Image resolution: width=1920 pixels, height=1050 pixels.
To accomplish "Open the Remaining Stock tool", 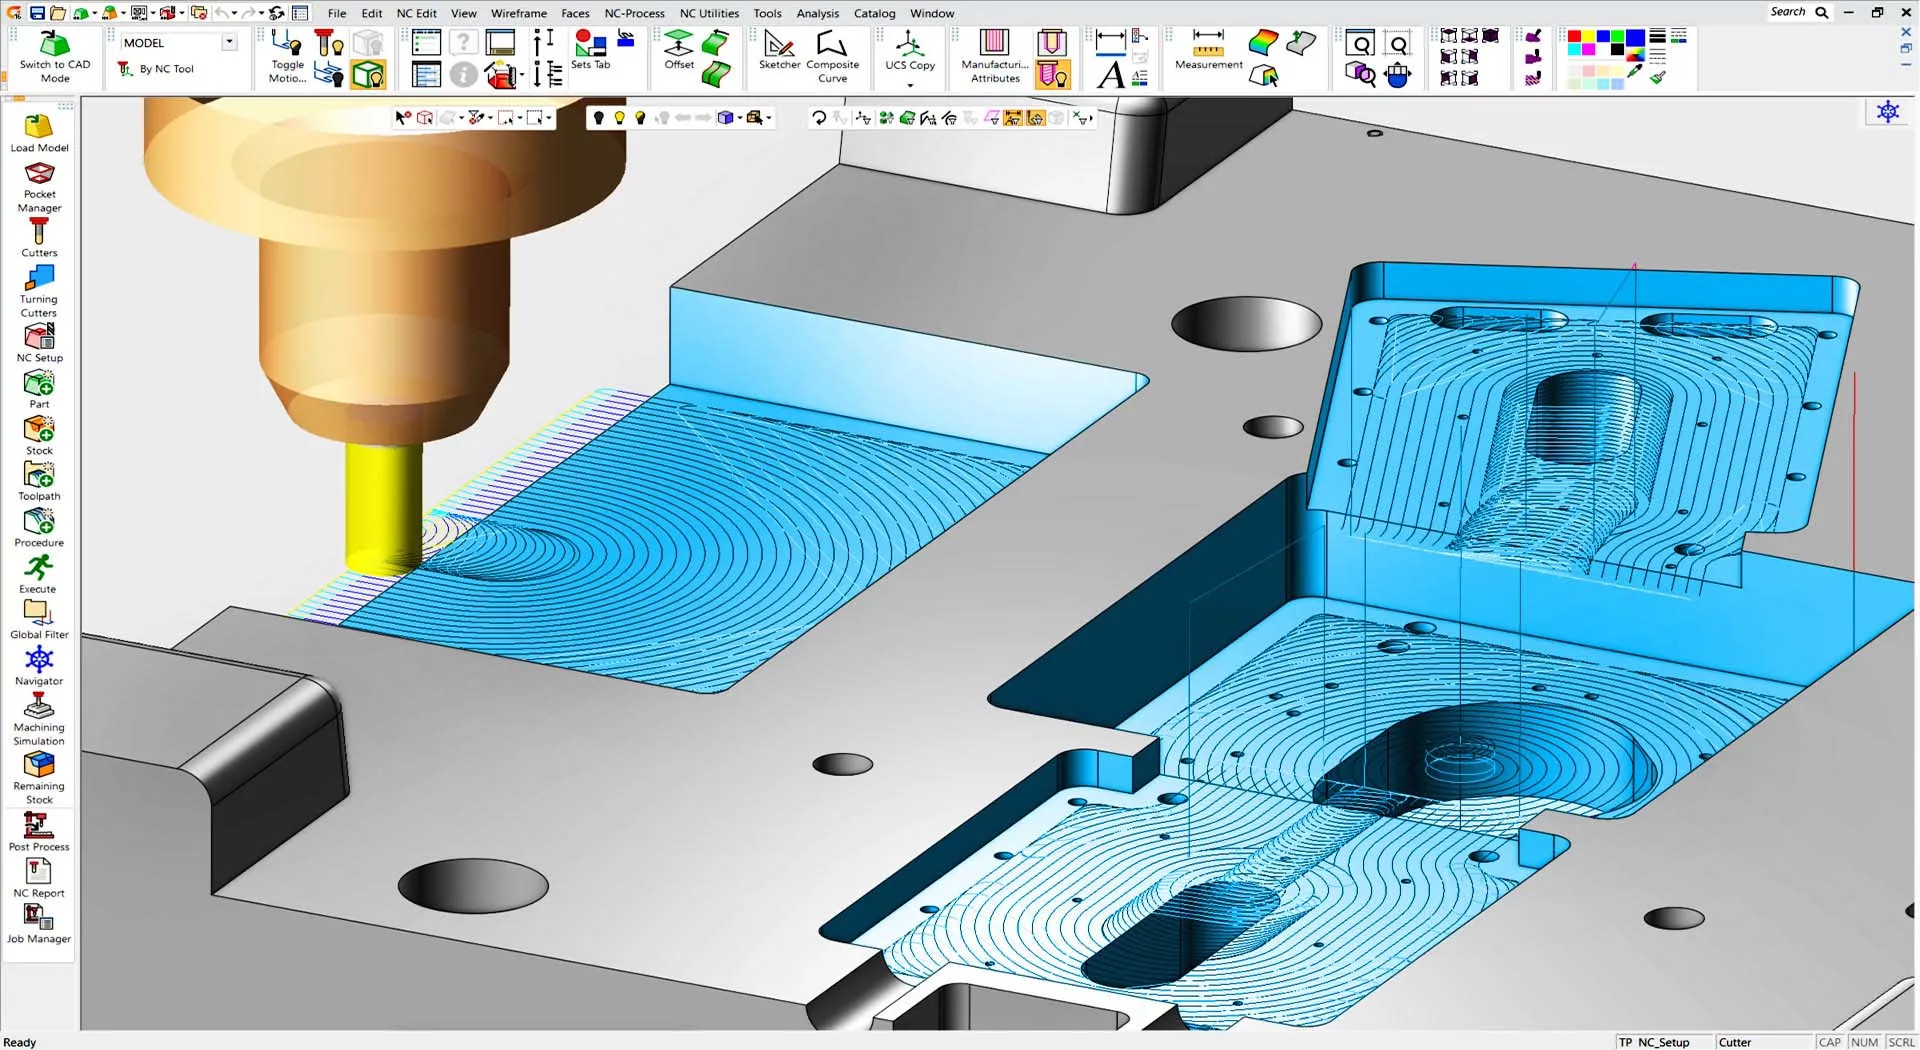I will (x=39, y=777).
